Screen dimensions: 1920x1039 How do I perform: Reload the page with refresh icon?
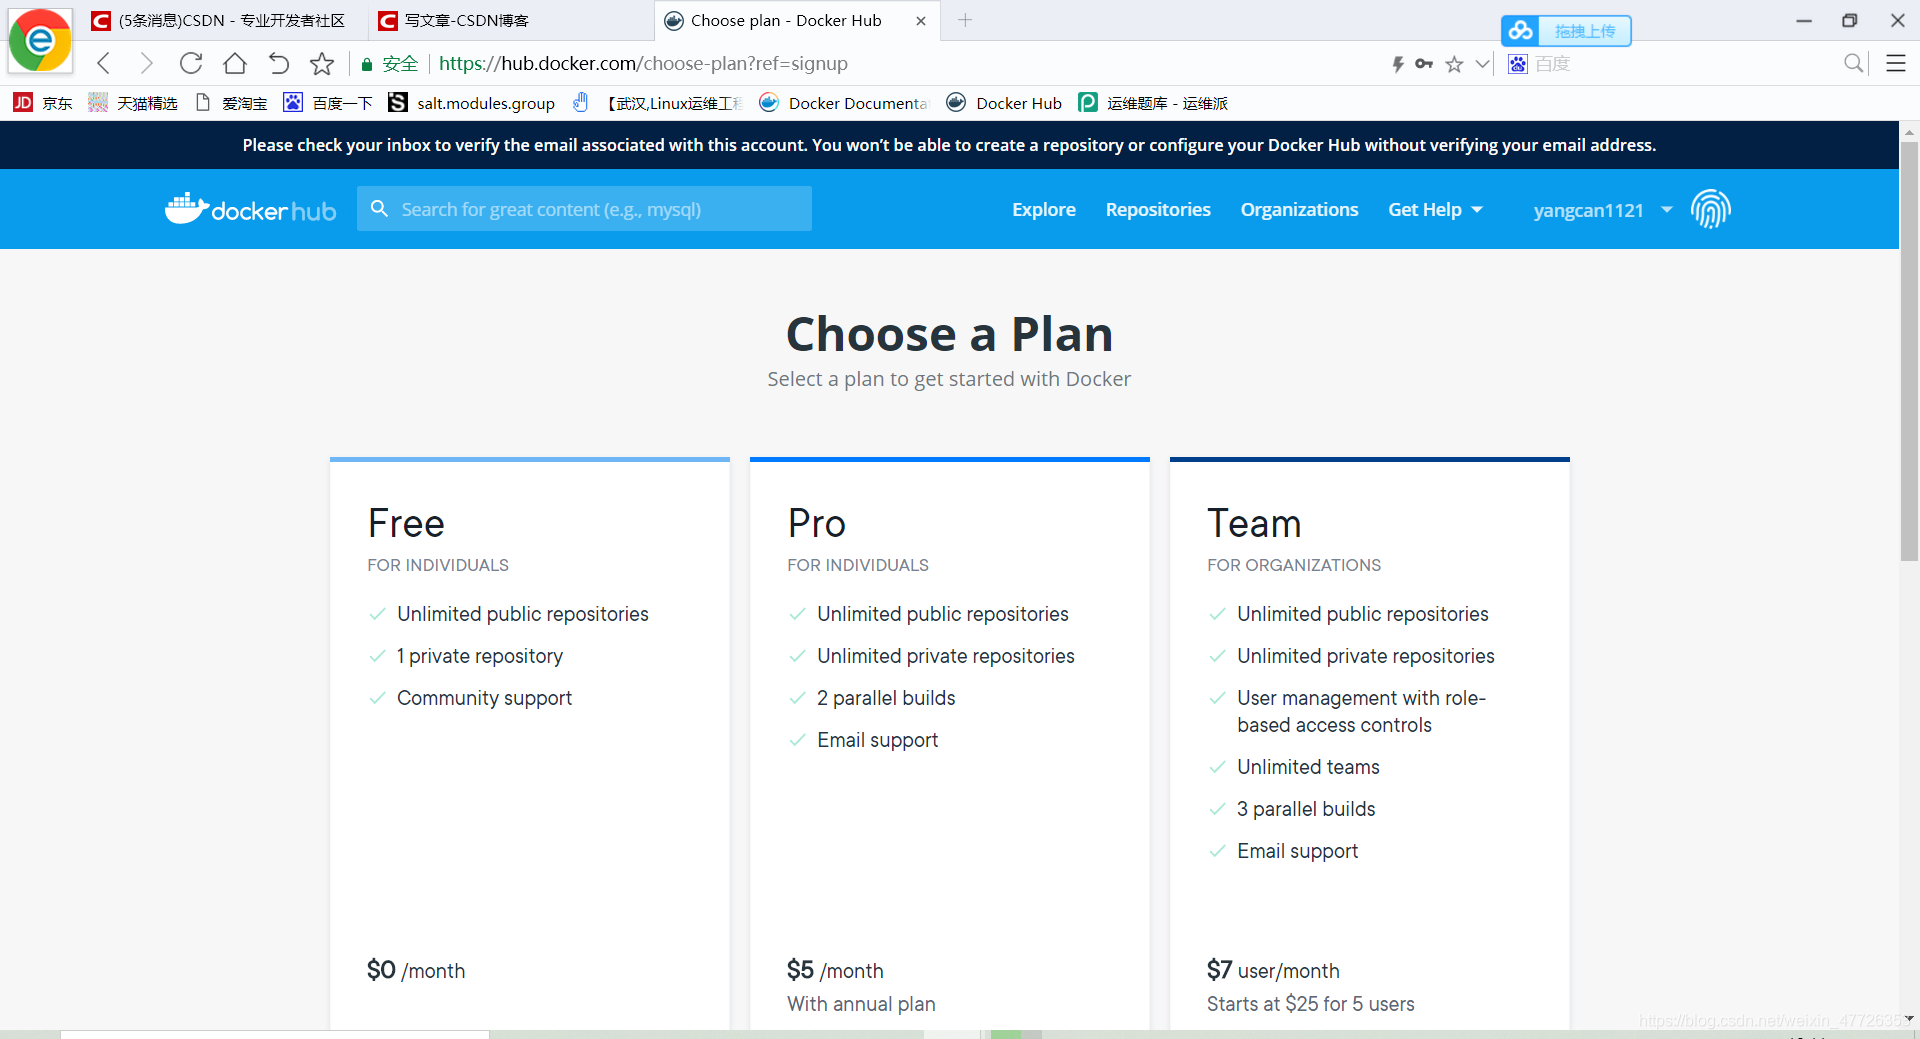pyautogui.click(x=191, y=64)
